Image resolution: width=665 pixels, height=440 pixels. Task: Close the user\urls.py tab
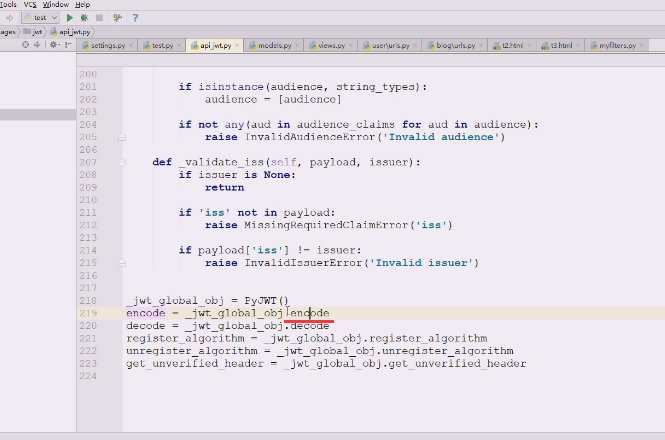coord(415,45)
